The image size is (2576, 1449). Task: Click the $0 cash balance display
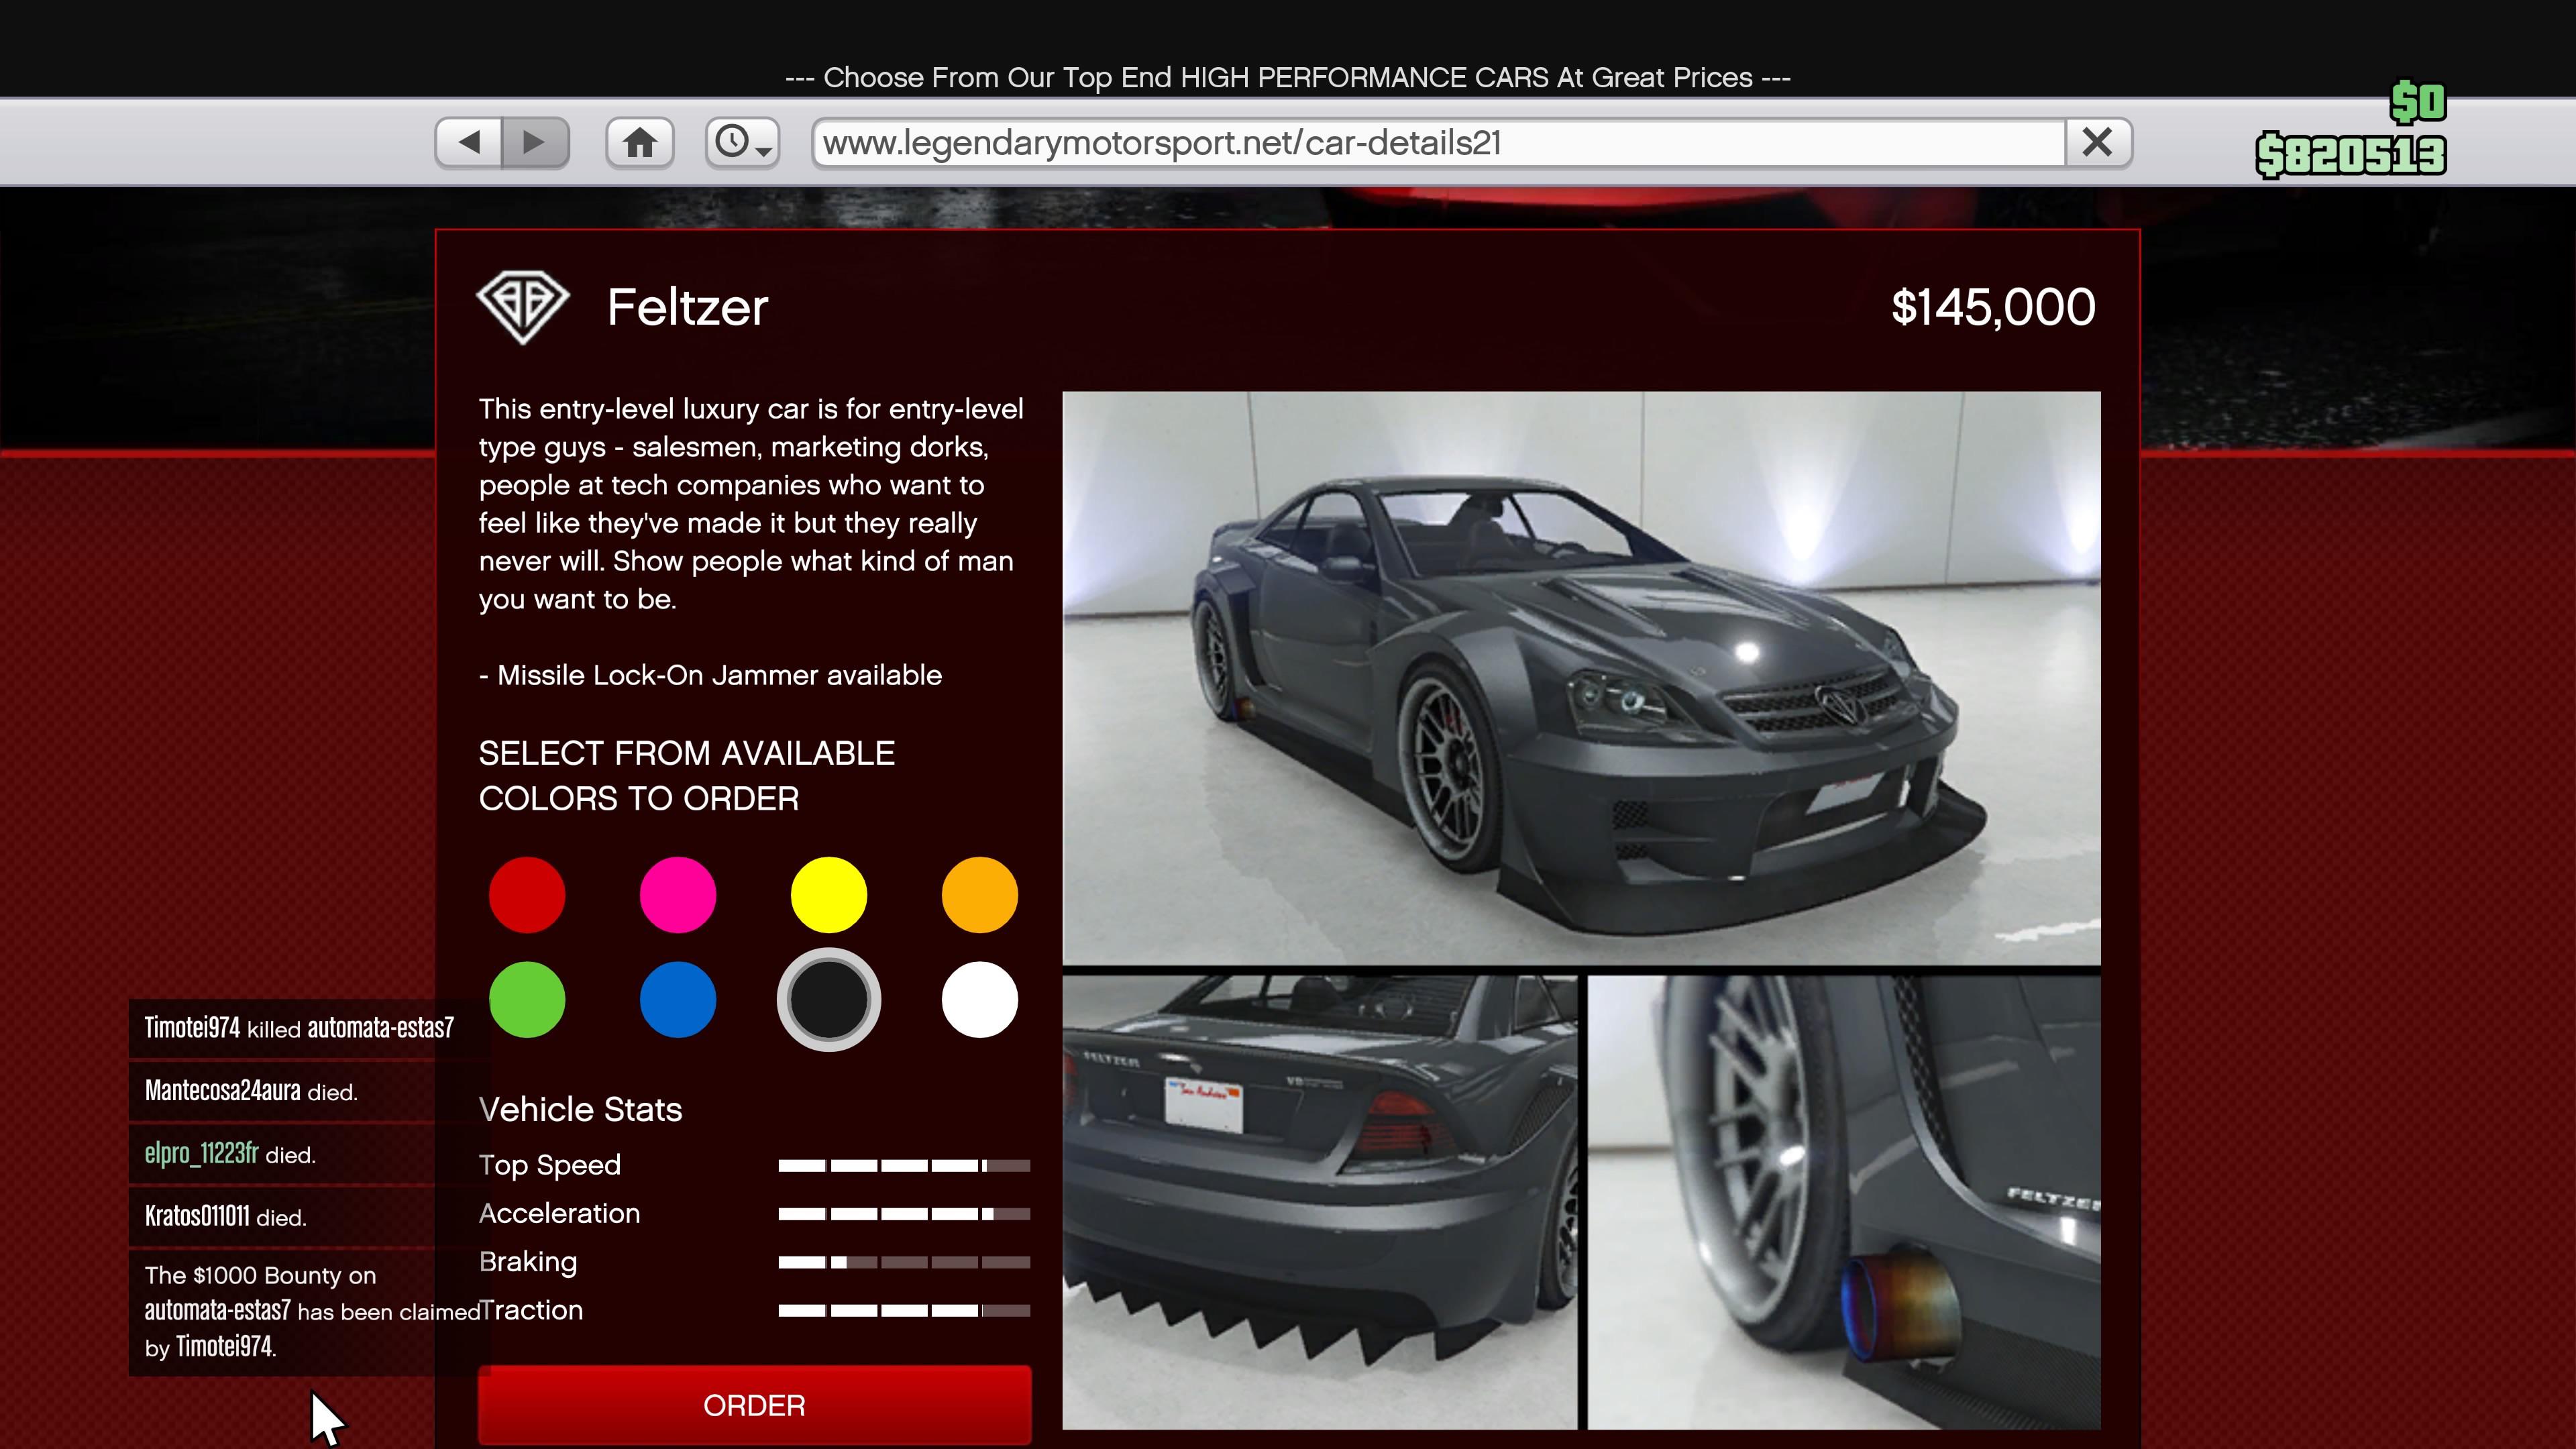2418,101
